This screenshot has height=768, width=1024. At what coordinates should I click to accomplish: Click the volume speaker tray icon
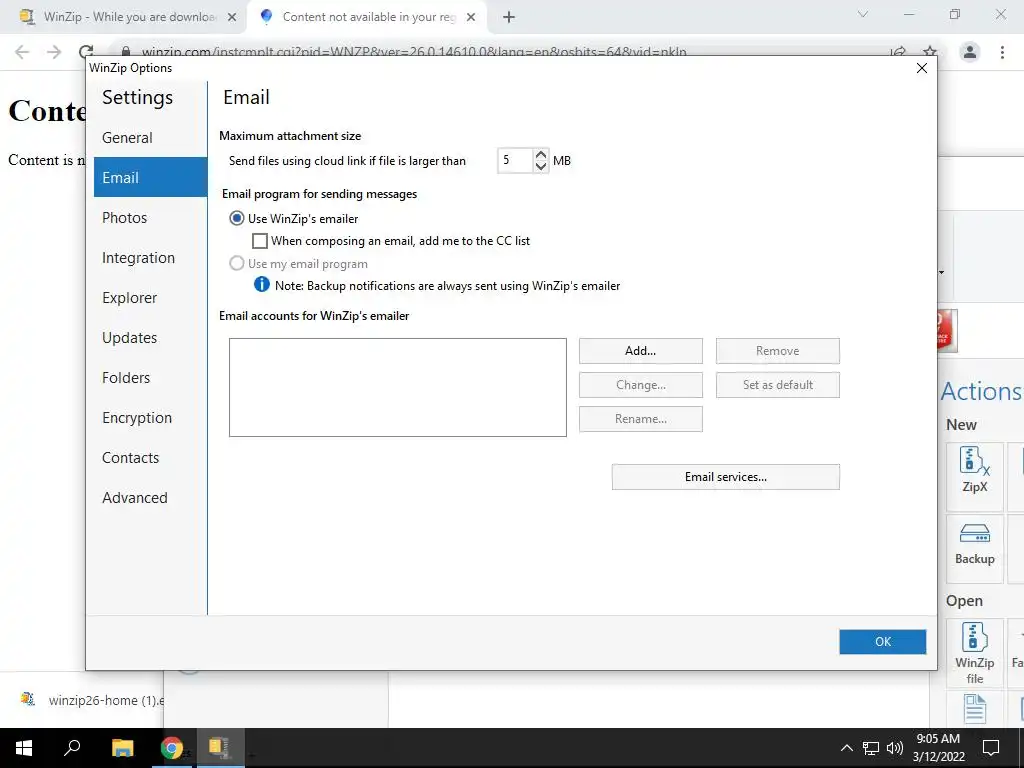point(895,748)
